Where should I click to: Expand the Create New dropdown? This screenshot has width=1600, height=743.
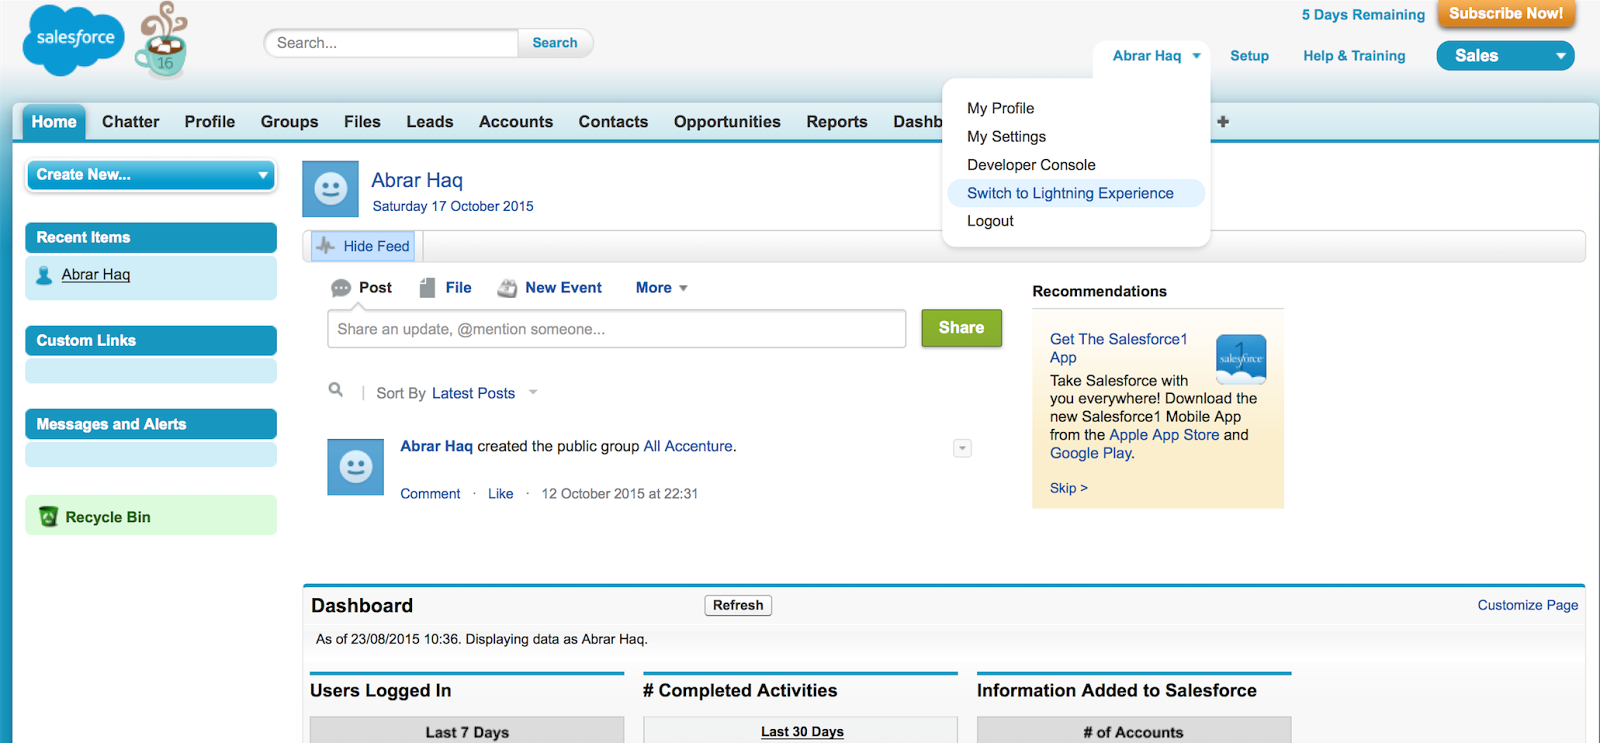151,175
